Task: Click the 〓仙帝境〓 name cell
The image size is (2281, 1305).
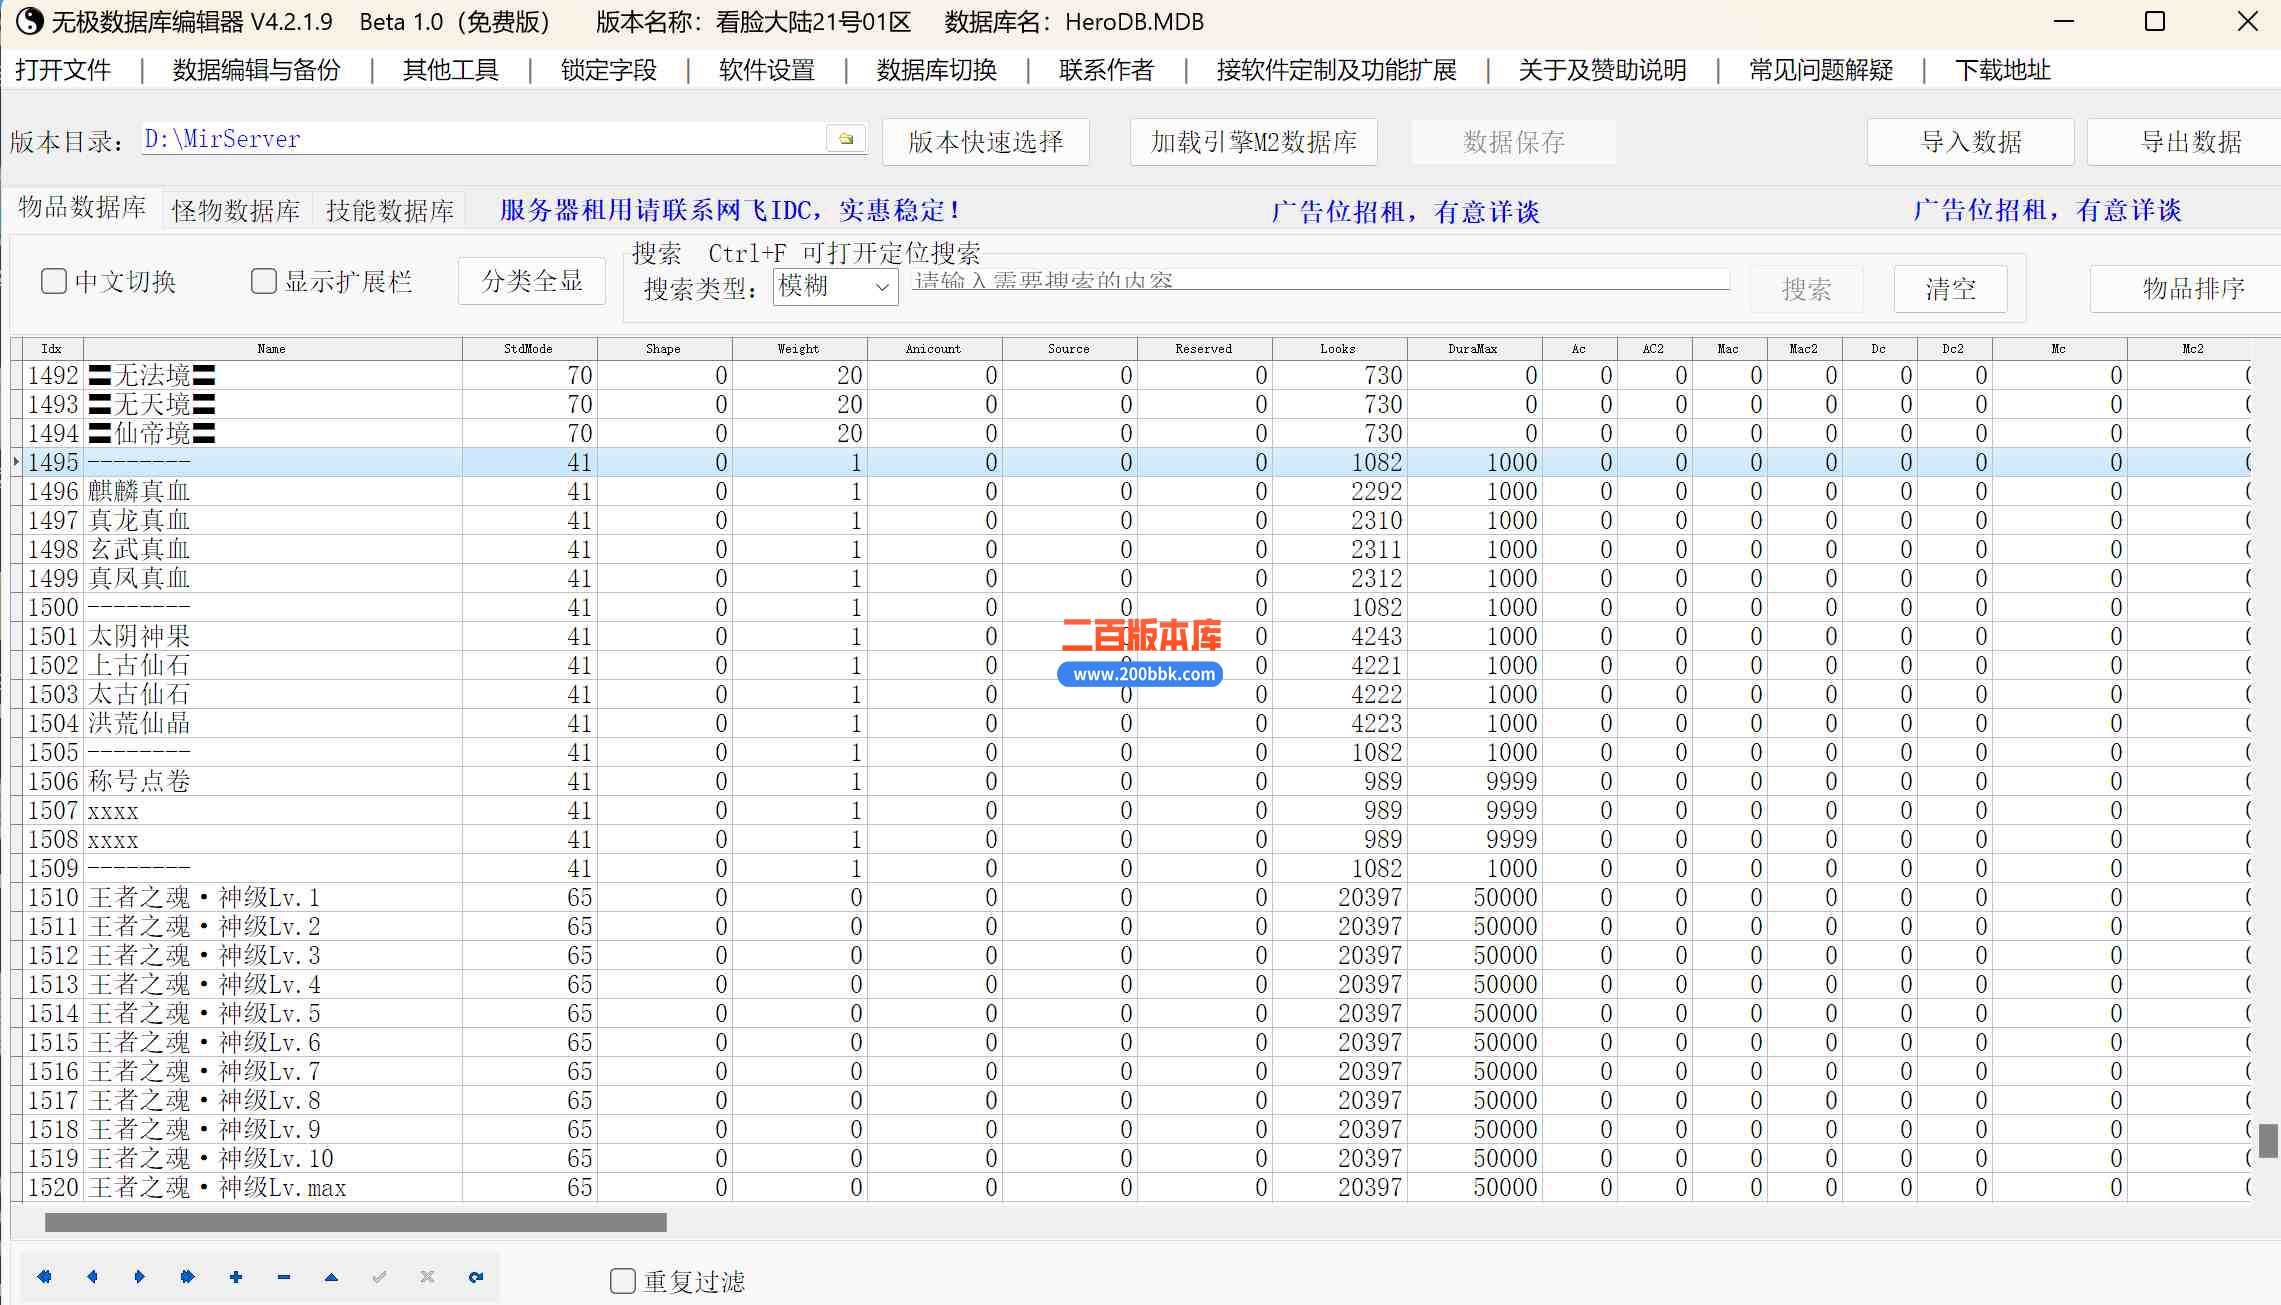Action: (x=272, y=433)
